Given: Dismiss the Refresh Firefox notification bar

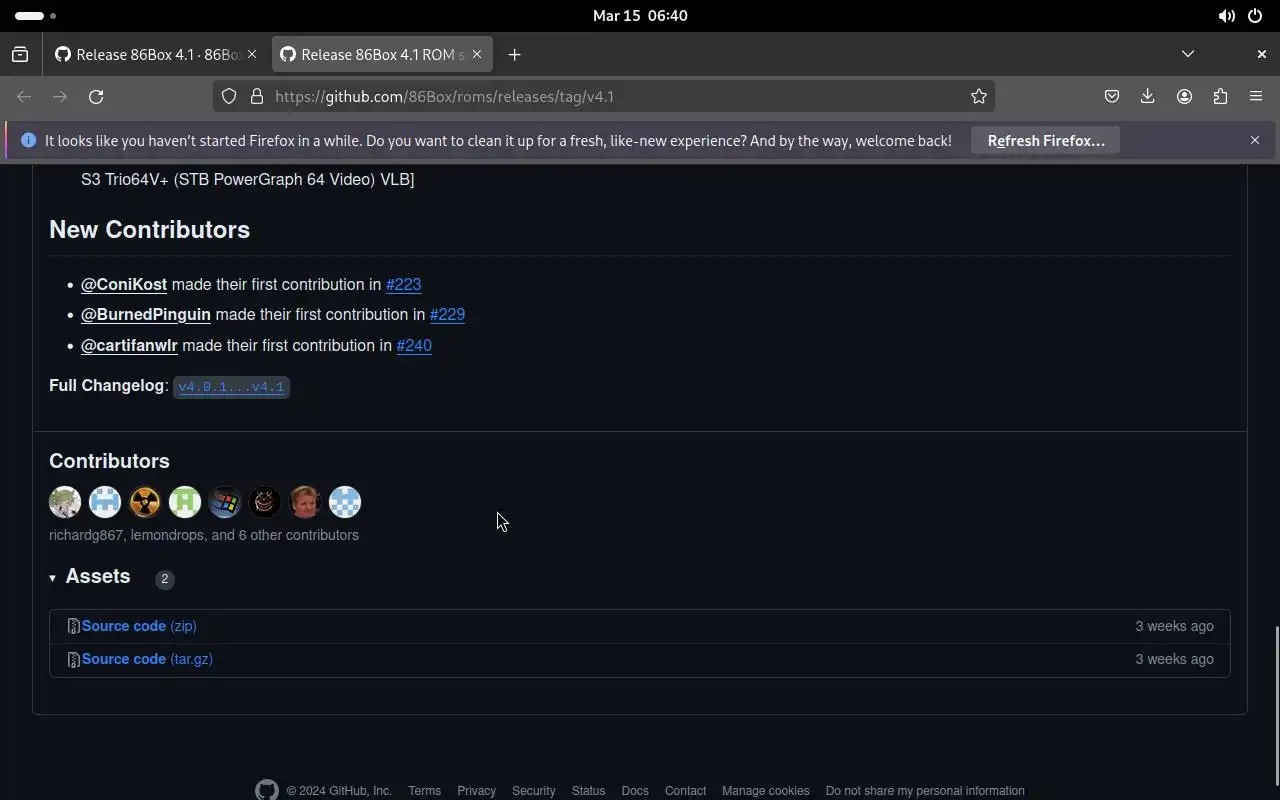Looking at the screenshot, I should (x=1255, y=141).
